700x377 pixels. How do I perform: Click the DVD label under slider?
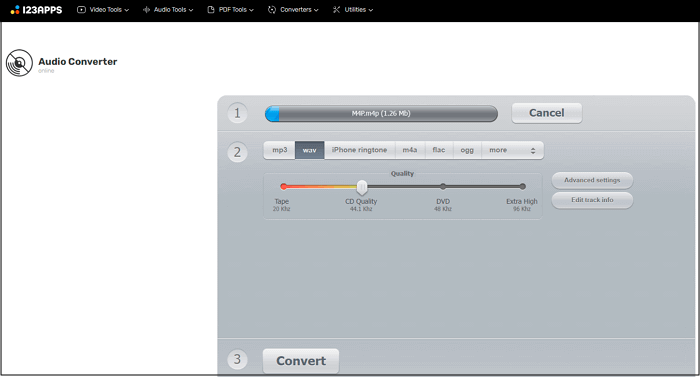pyautogui.click(x=443, y=201)
